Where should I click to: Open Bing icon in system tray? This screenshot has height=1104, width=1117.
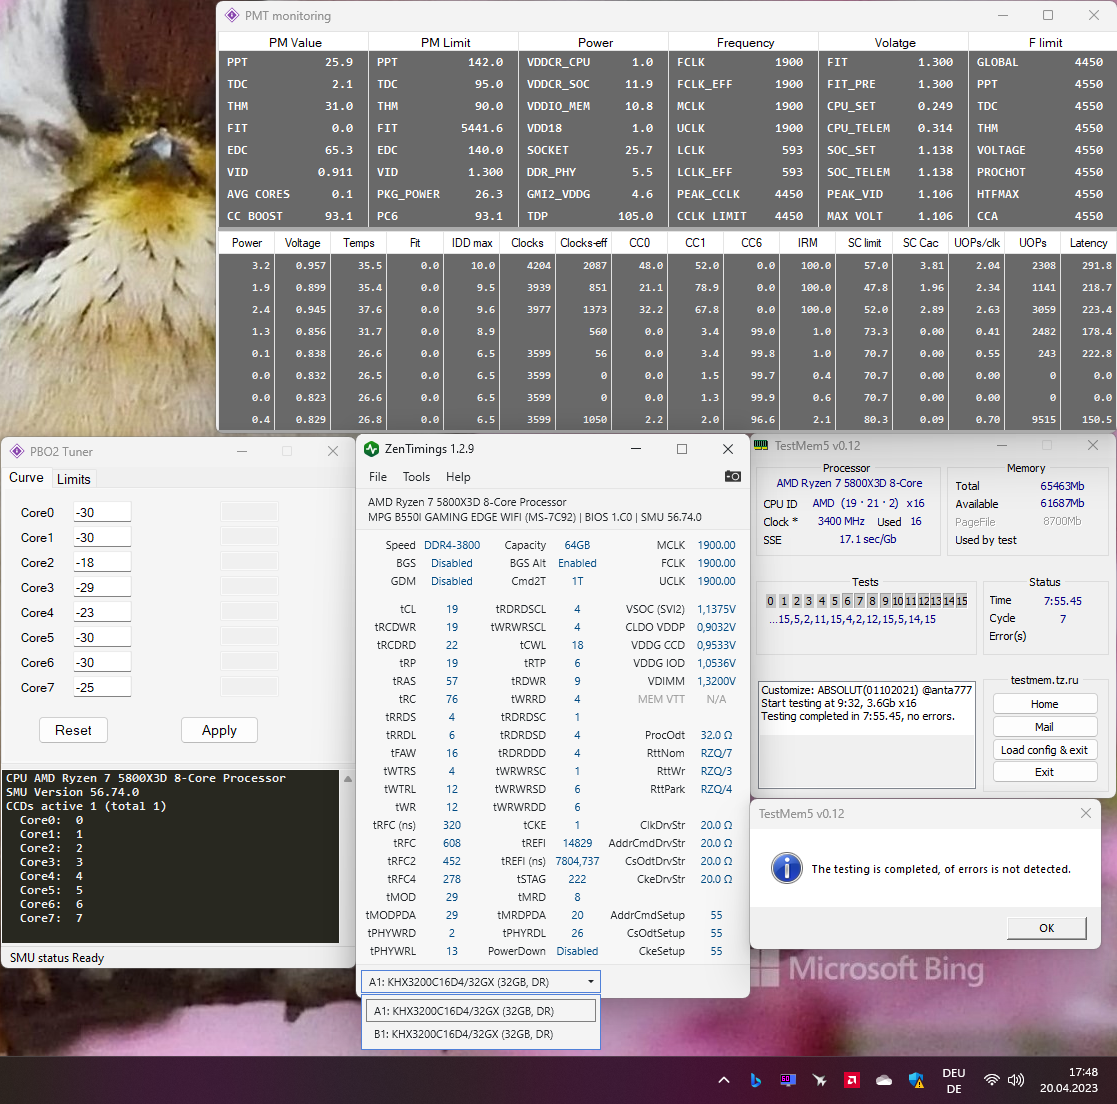coord(755,1080)
